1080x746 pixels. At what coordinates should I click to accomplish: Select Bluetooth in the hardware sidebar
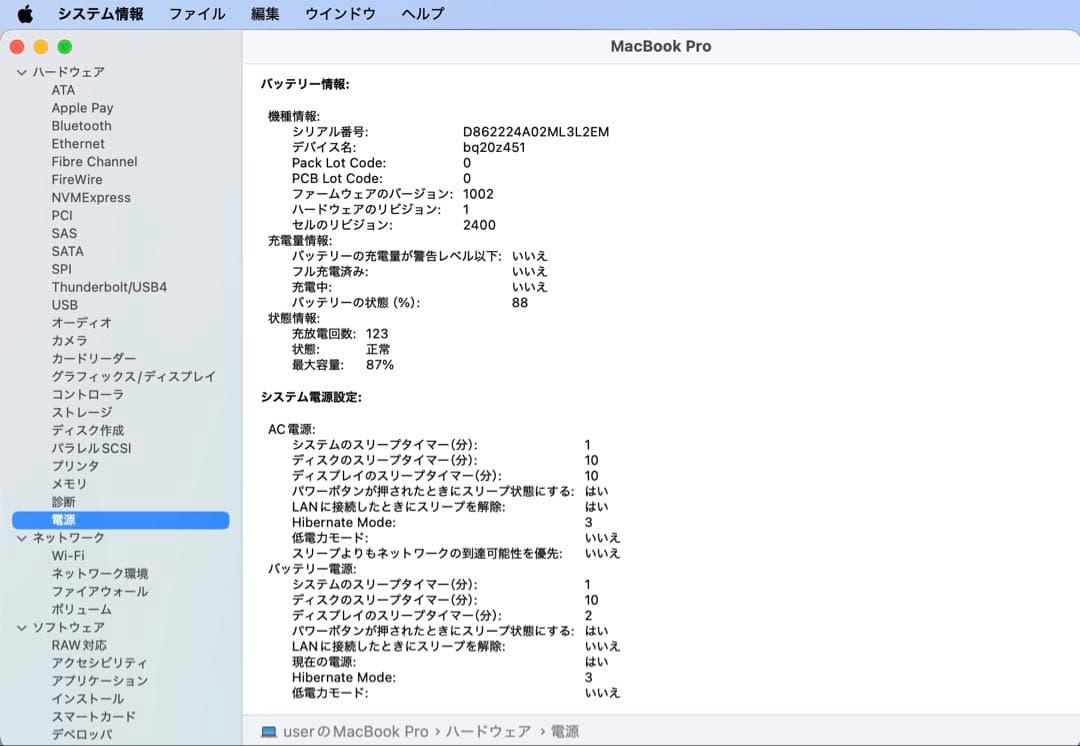pyautogui.click(x=81, y=125)
